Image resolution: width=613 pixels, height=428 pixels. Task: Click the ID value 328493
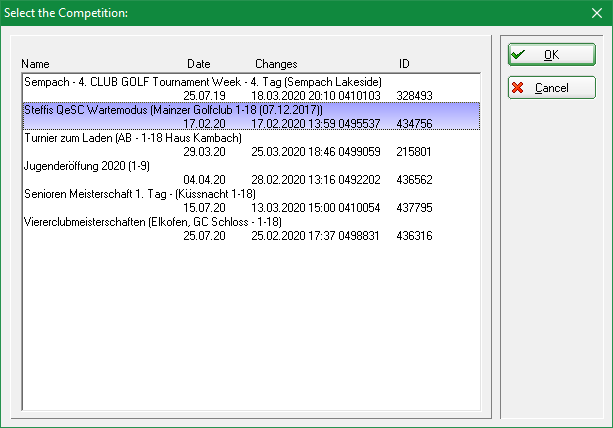pyautogui.click(x=415, y=95)
